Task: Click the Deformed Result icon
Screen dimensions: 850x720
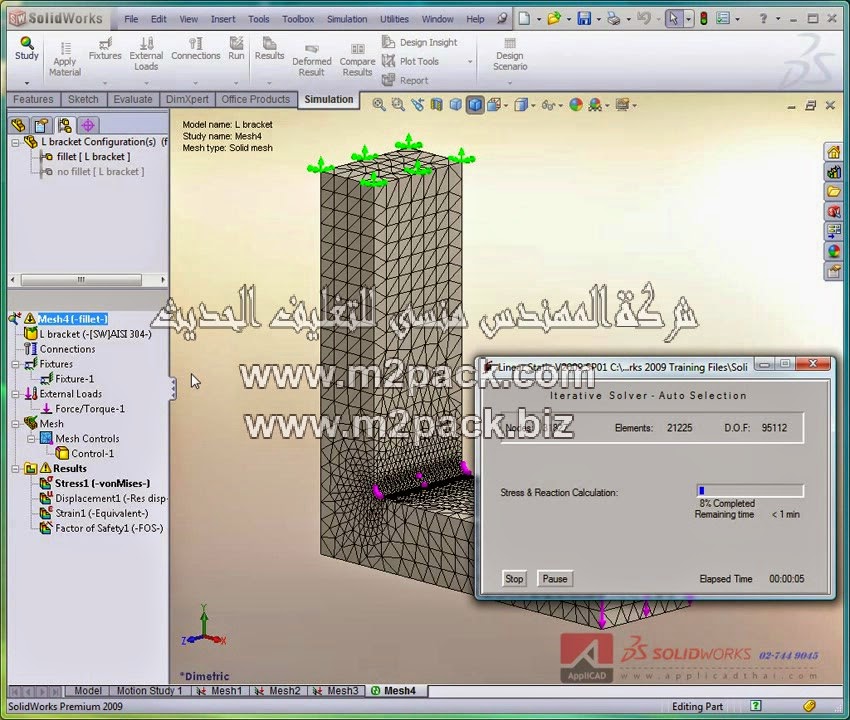Action: (312, 49)
